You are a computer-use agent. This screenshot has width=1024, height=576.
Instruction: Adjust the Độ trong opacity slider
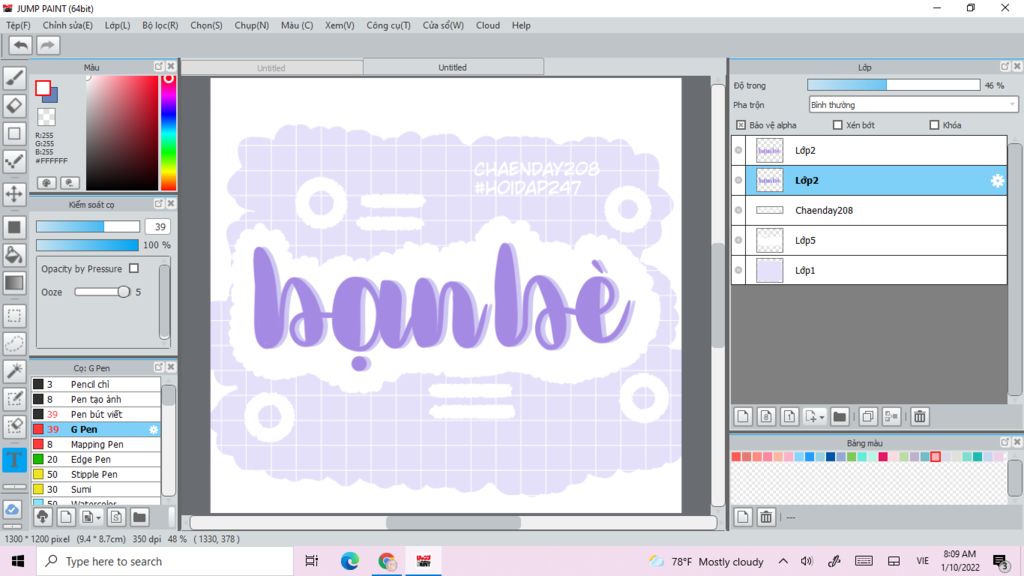pos(893,85)
